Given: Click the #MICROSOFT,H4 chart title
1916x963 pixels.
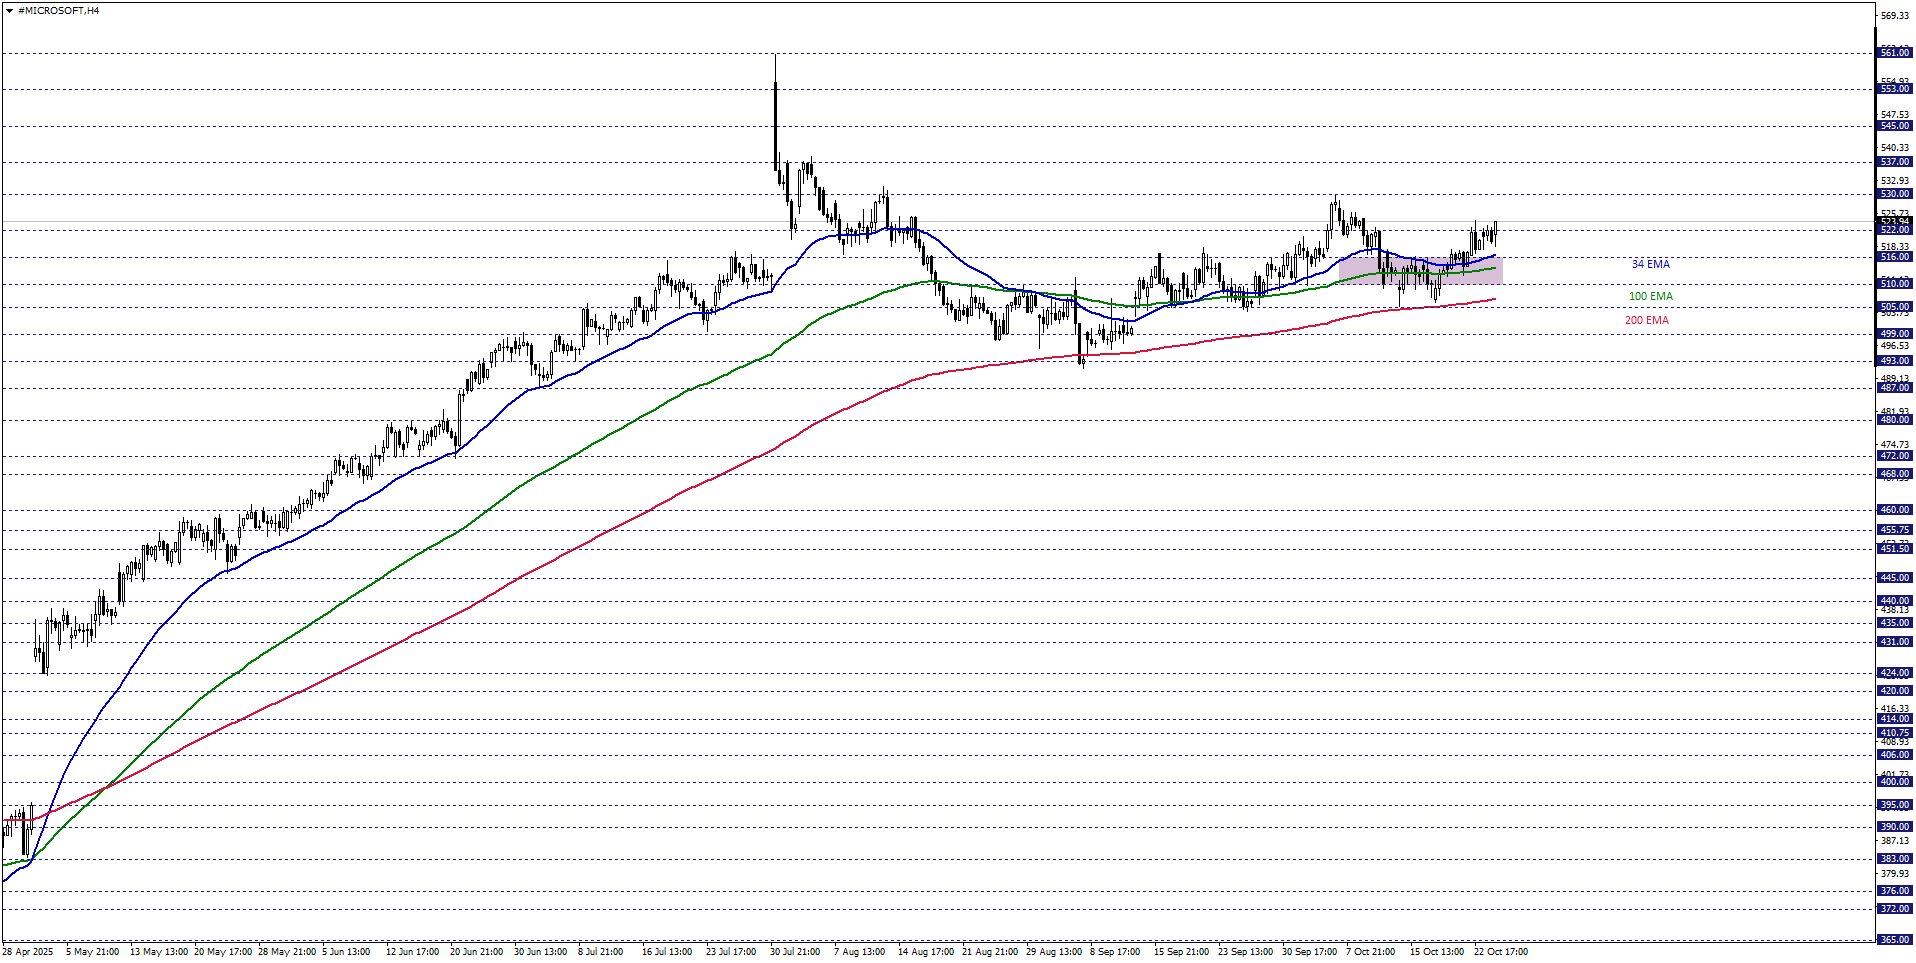Looking at the screenshot, I should [x=58, y=11].
